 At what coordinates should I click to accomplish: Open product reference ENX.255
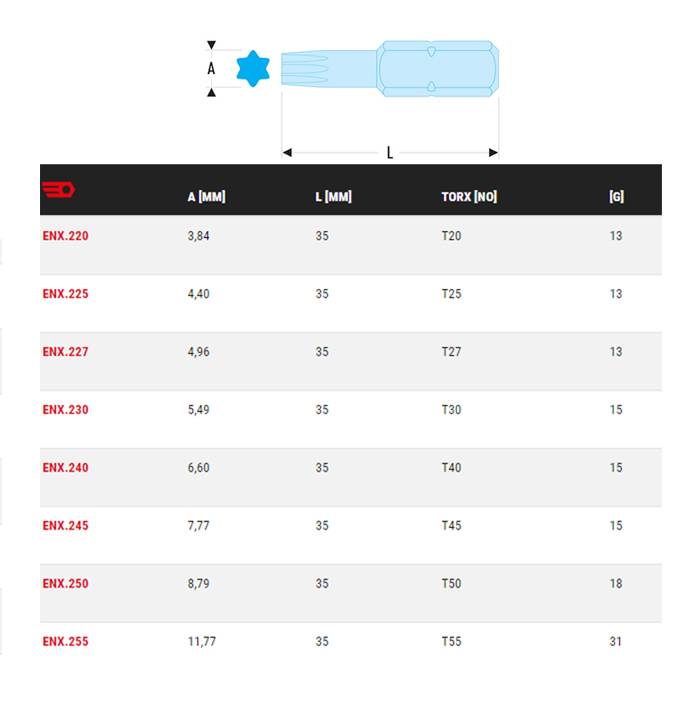tap(66, 641)
